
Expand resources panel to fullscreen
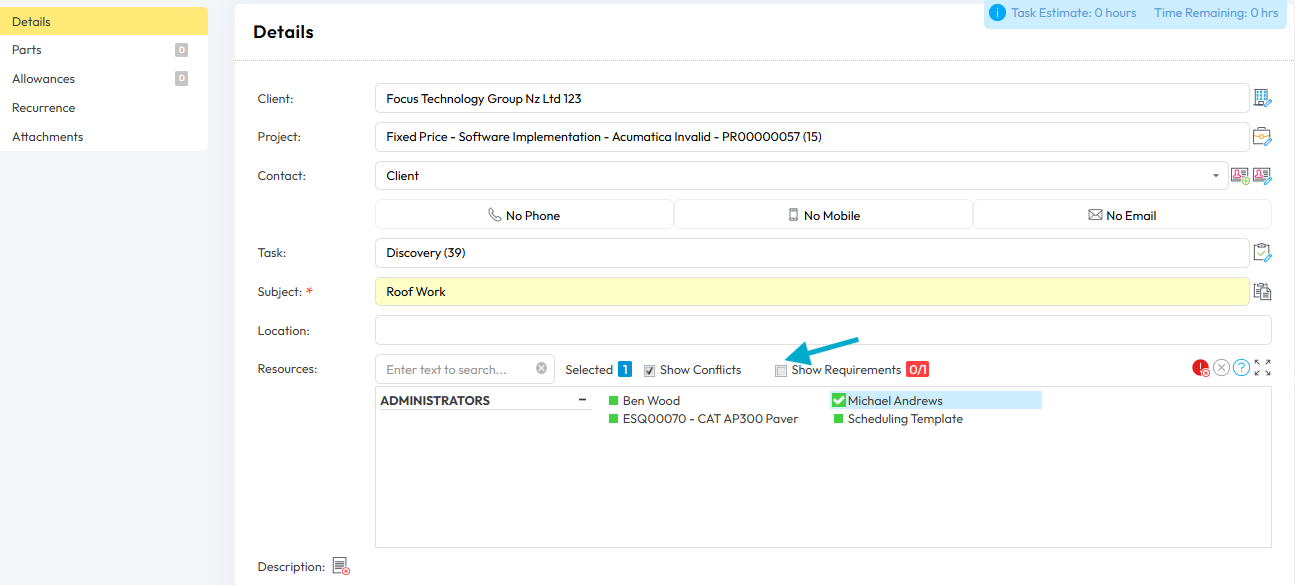(1262, 368)
